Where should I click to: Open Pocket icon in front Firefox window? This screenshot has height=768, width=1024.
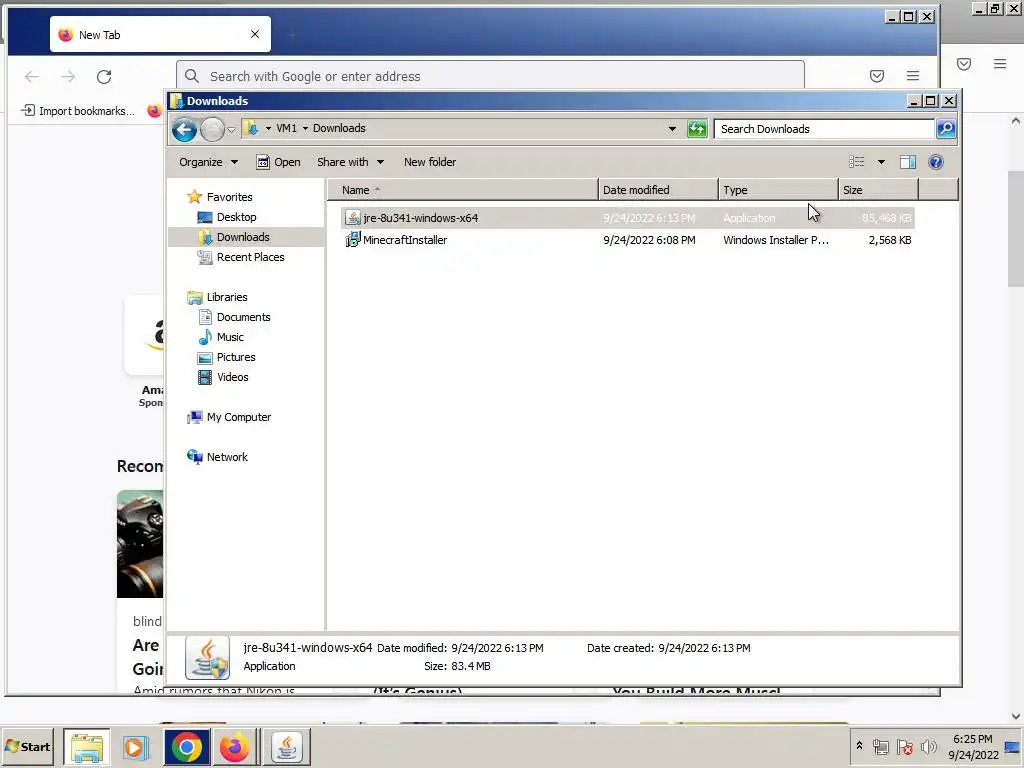click(x=877, y=76)
